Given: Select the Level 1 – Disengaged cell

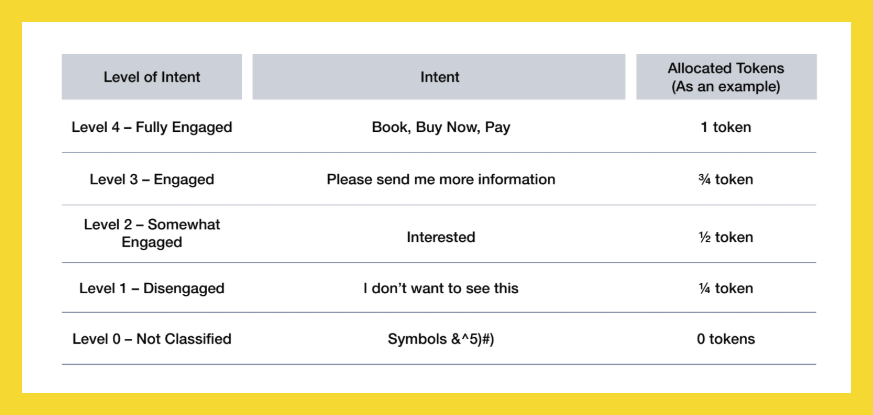Looking at the screenshot, I should tap(152, 288).
